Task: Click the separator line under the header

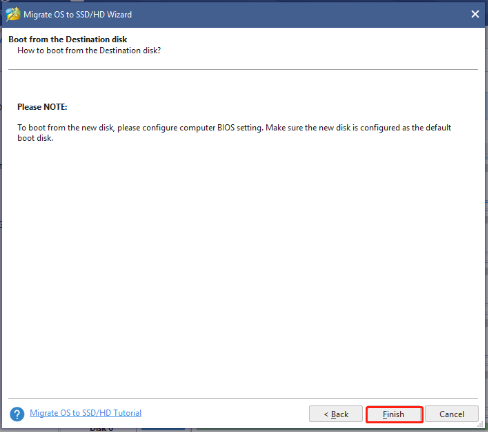Action: [243, 70]
